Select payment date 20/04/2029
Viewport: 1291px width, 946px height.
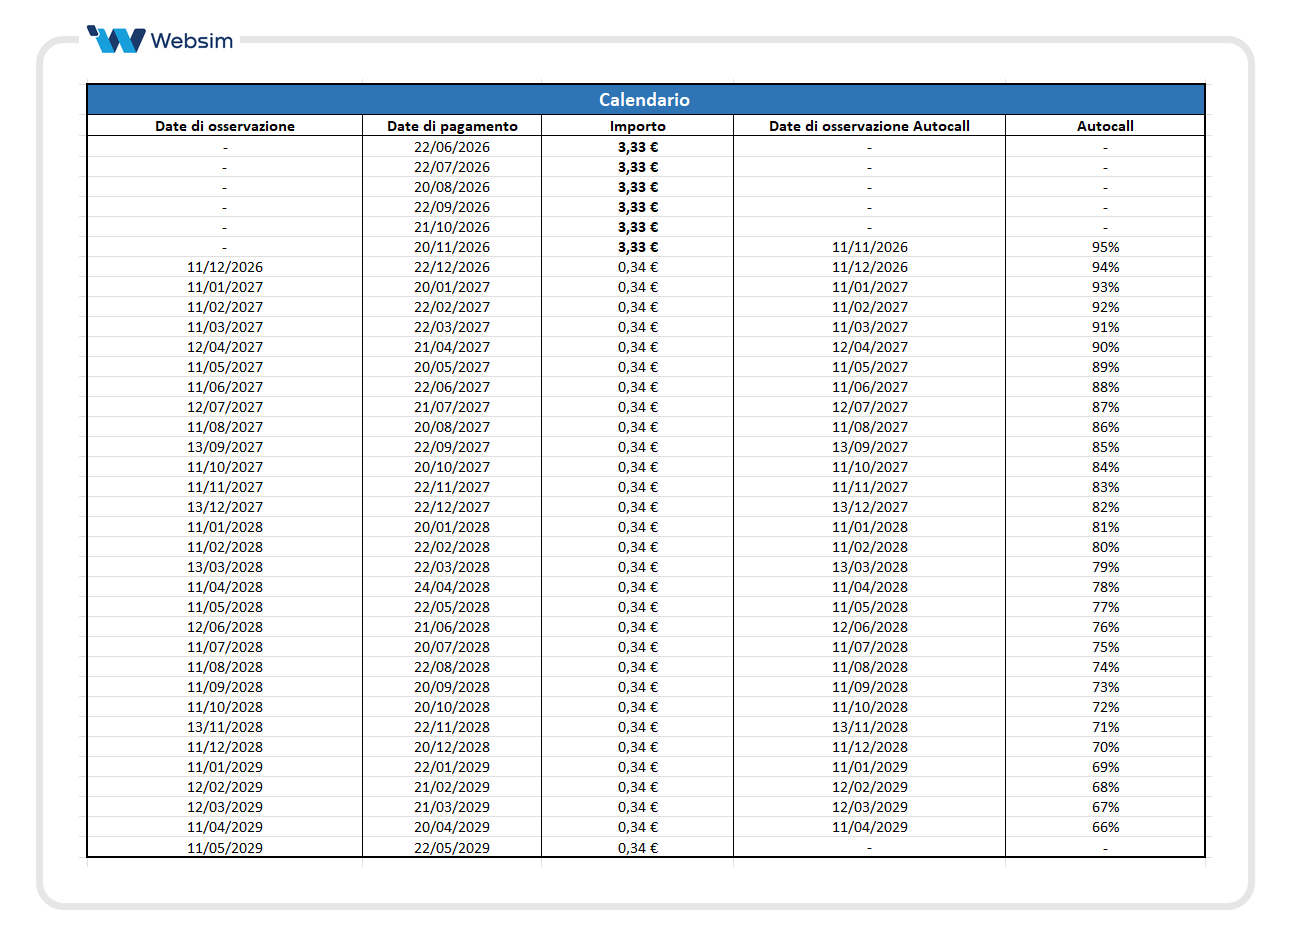coord(452,827)
